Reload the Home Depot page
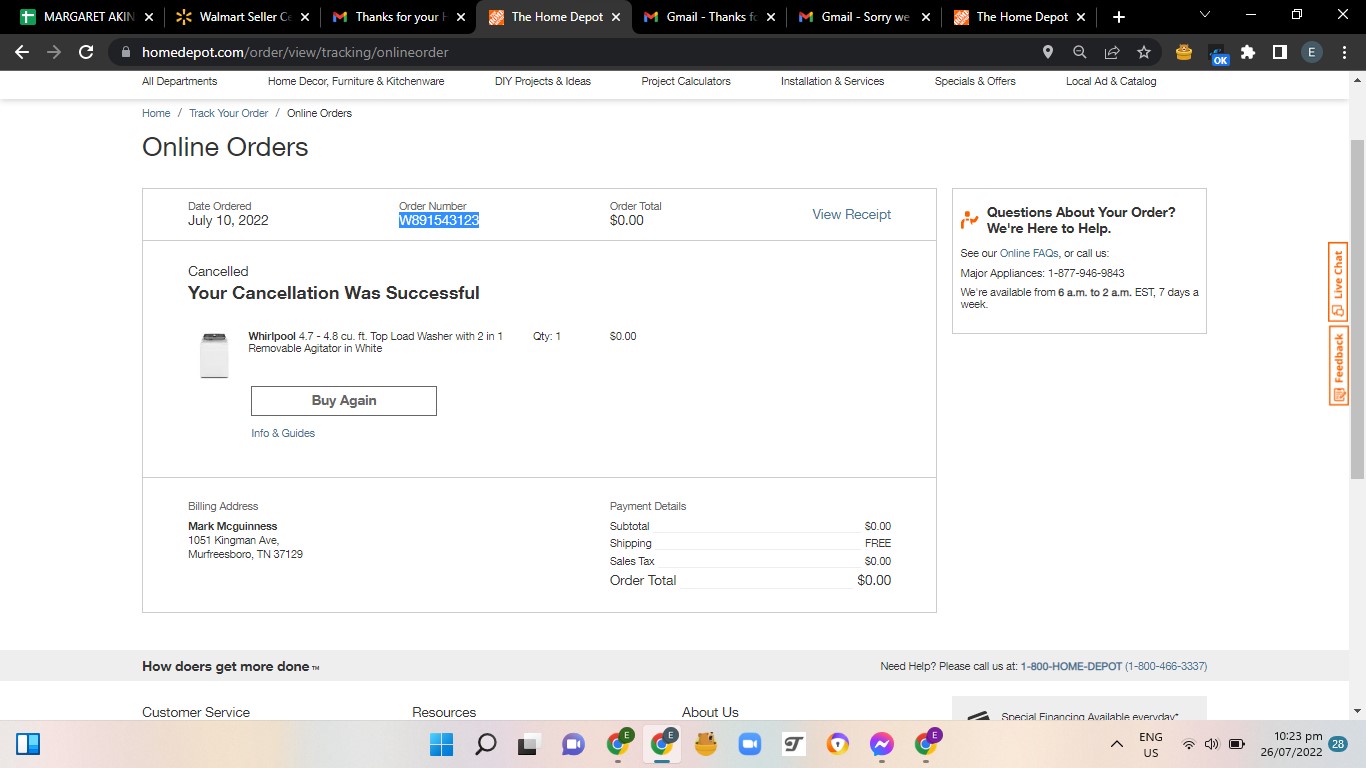The width and height of the screenshot is (1366, 768). point(86,52)
